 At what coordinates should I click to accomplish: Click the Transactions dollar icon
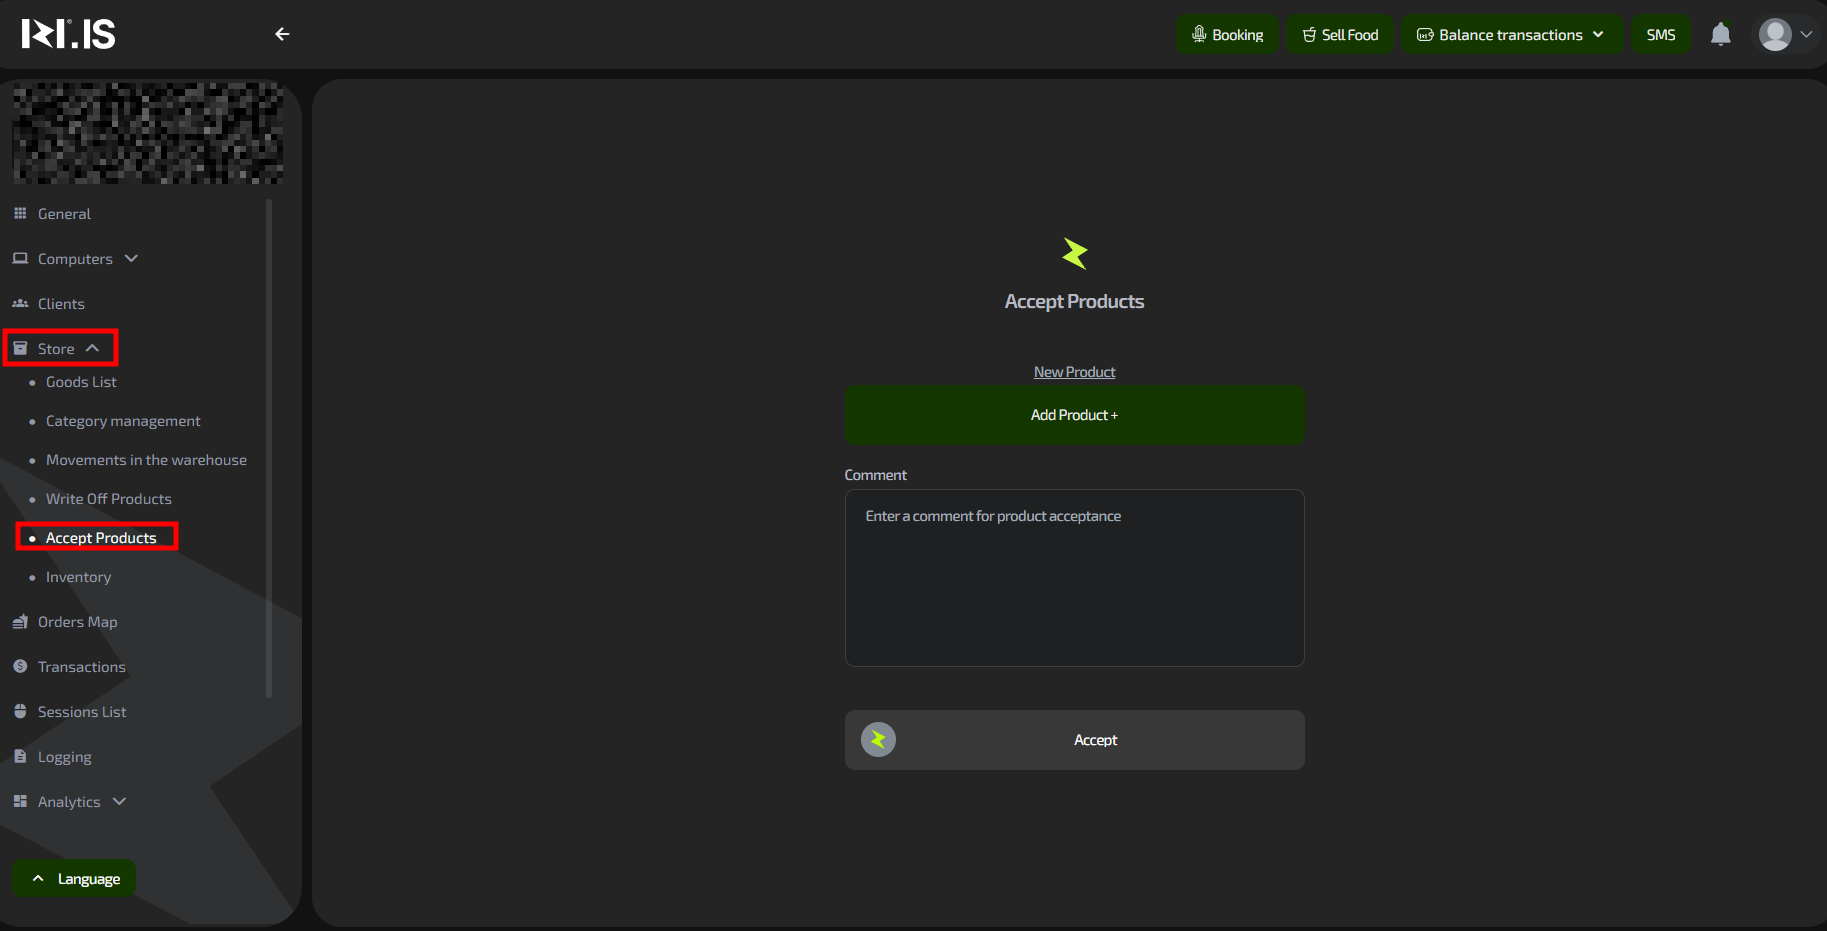pyautogui.click(x=20, y=667)
